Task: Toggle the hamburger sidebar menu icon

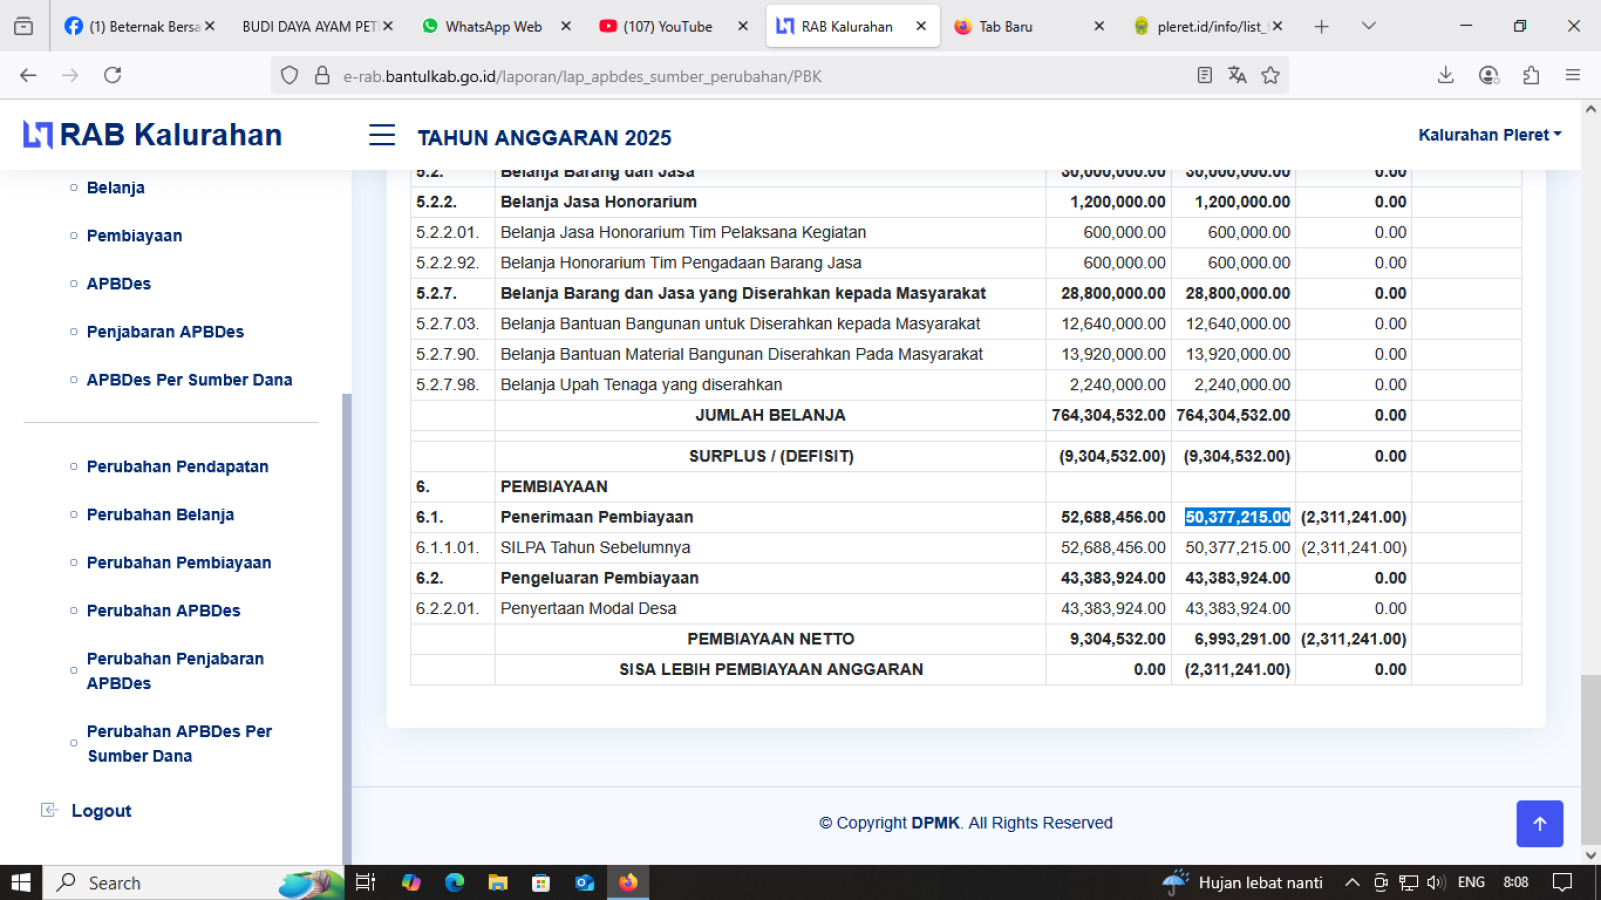Action: point(382,135)
